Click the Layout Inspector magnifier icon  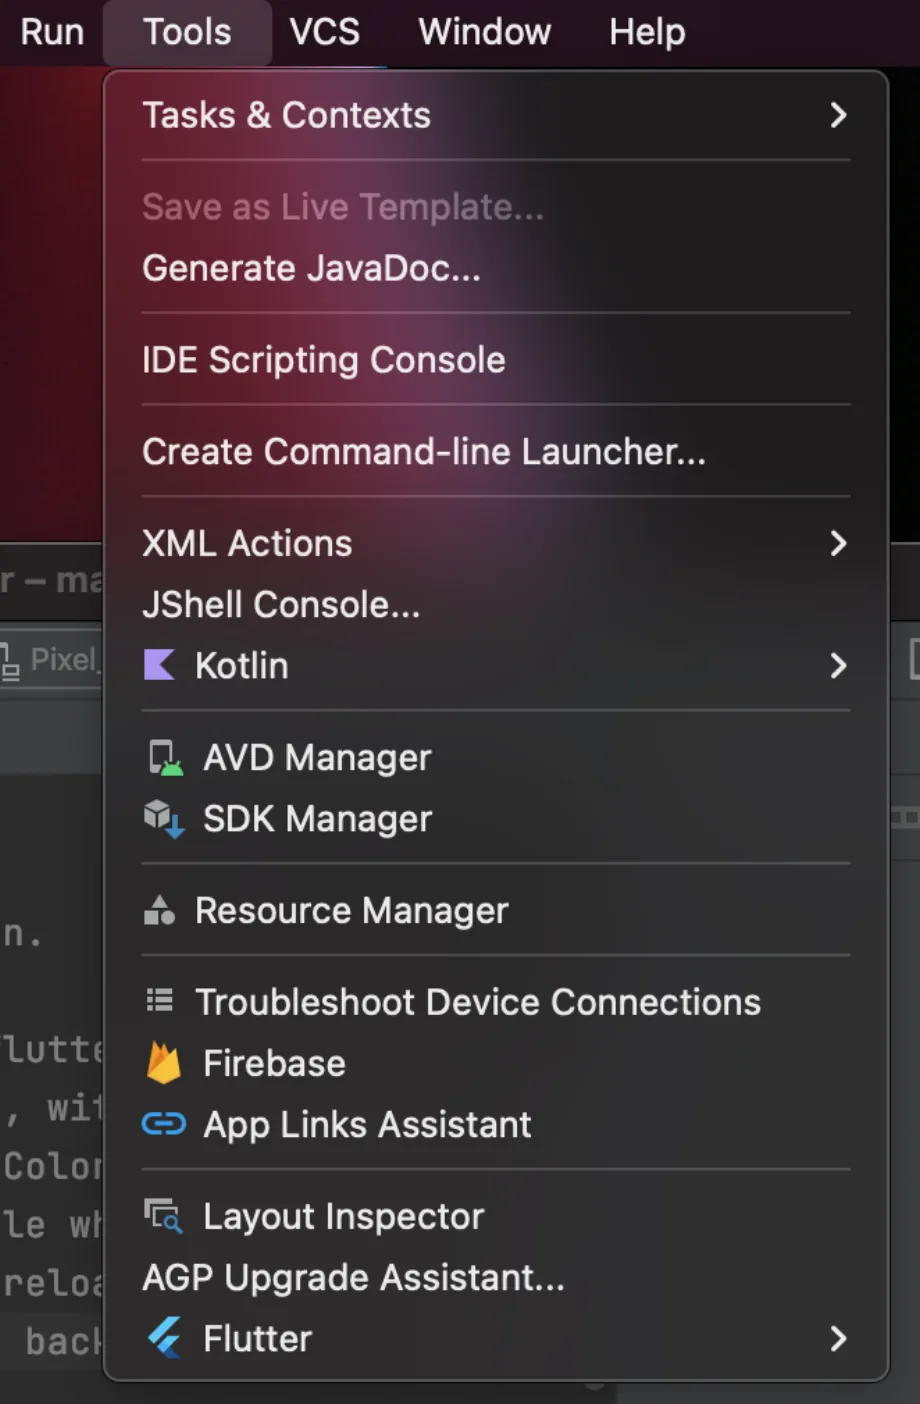[x=163, y=1216]
